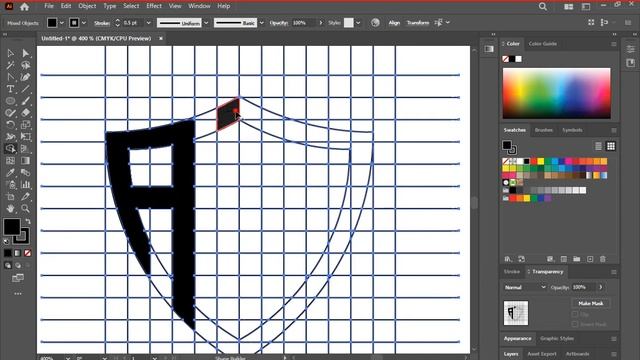Click the Recolor Artwork icon
640x360 pixels.
(375, 23)
